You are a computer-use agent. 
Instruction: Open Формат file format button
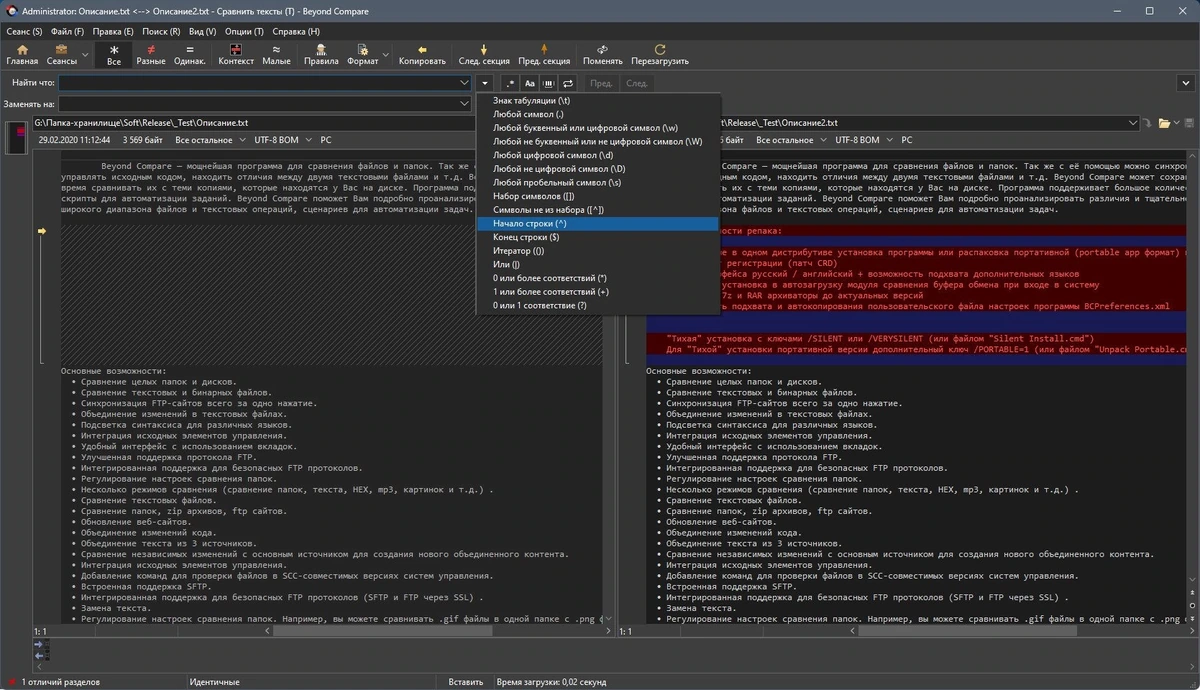pos(362,55)
